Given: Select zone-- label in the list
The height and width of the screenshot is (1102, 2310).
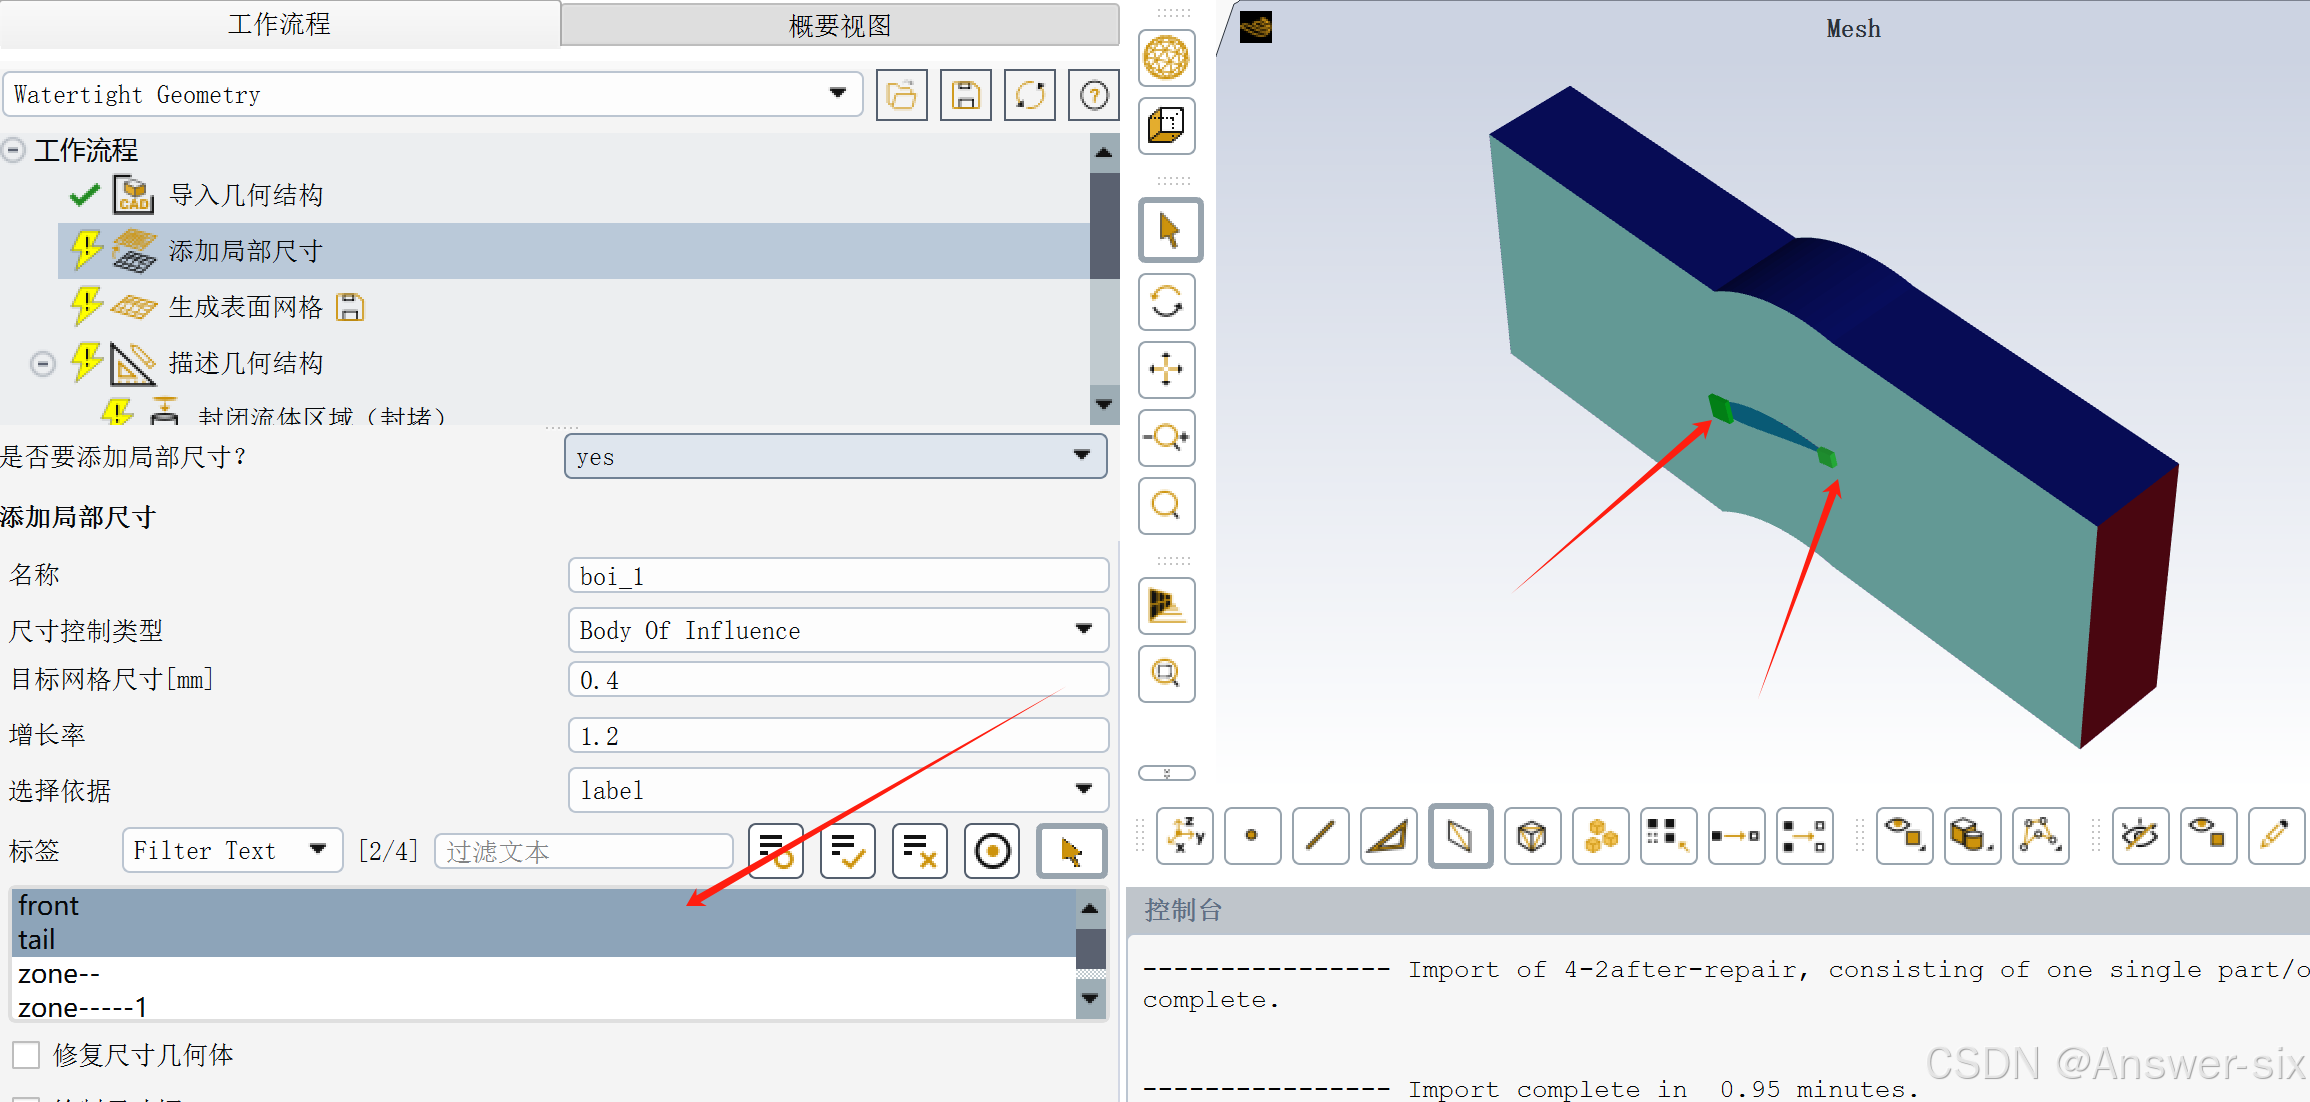Looking at the screenshot, I should pyautogui.click(x=59, y=974).
